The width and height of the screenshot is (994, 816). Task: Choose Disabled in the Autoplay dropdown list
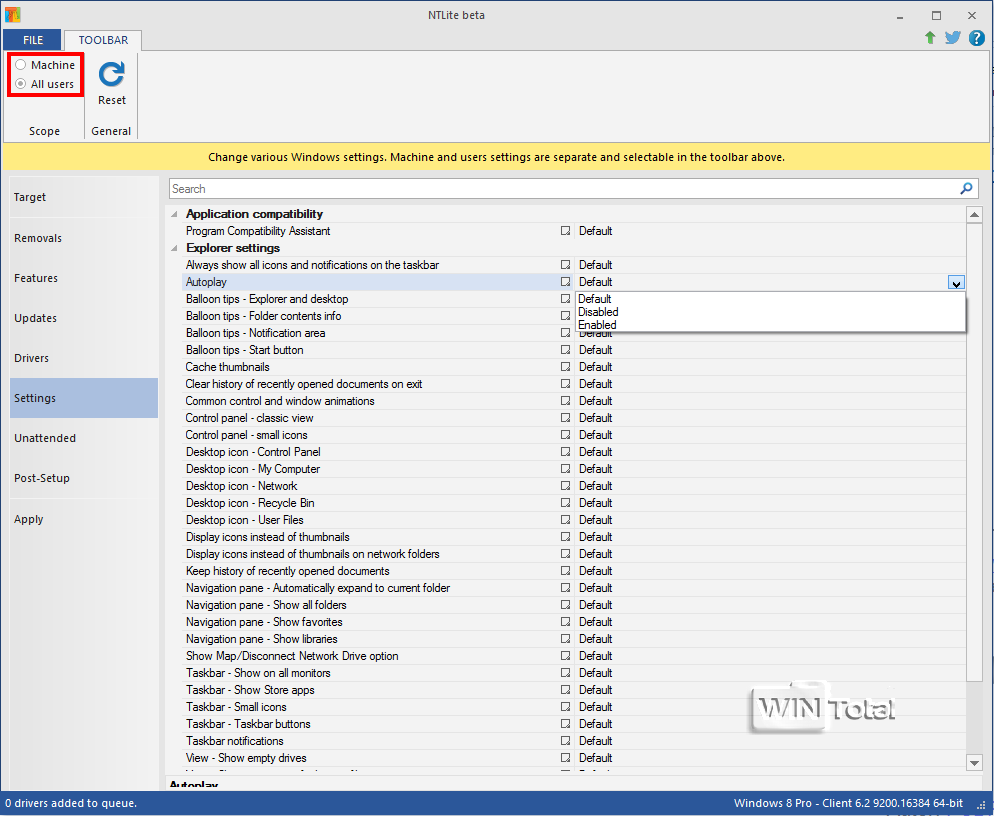(598, 312)
